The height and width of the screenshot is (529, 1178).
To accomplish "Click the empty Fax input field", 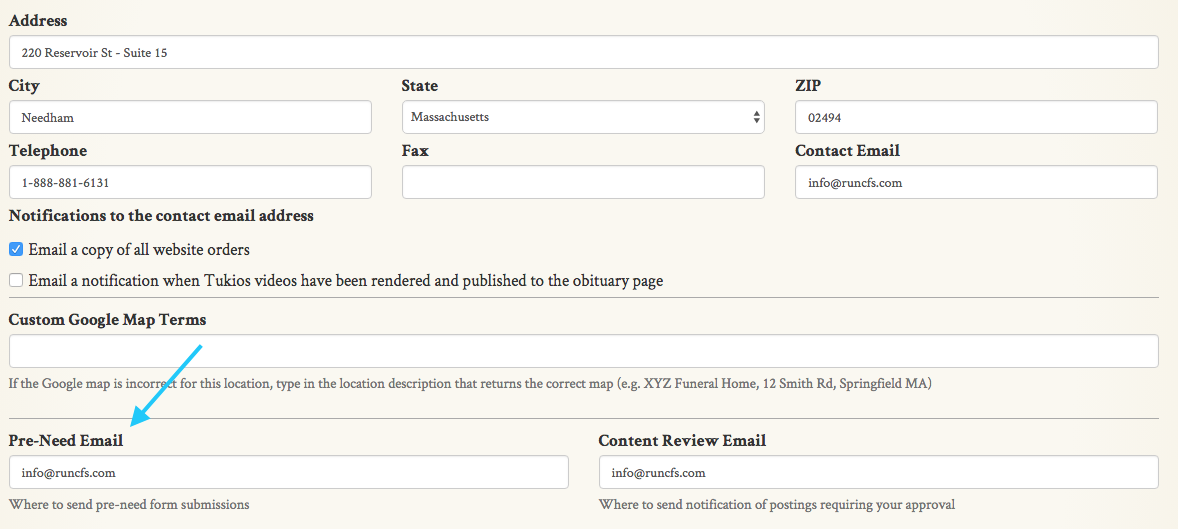I will pos(583,182).
